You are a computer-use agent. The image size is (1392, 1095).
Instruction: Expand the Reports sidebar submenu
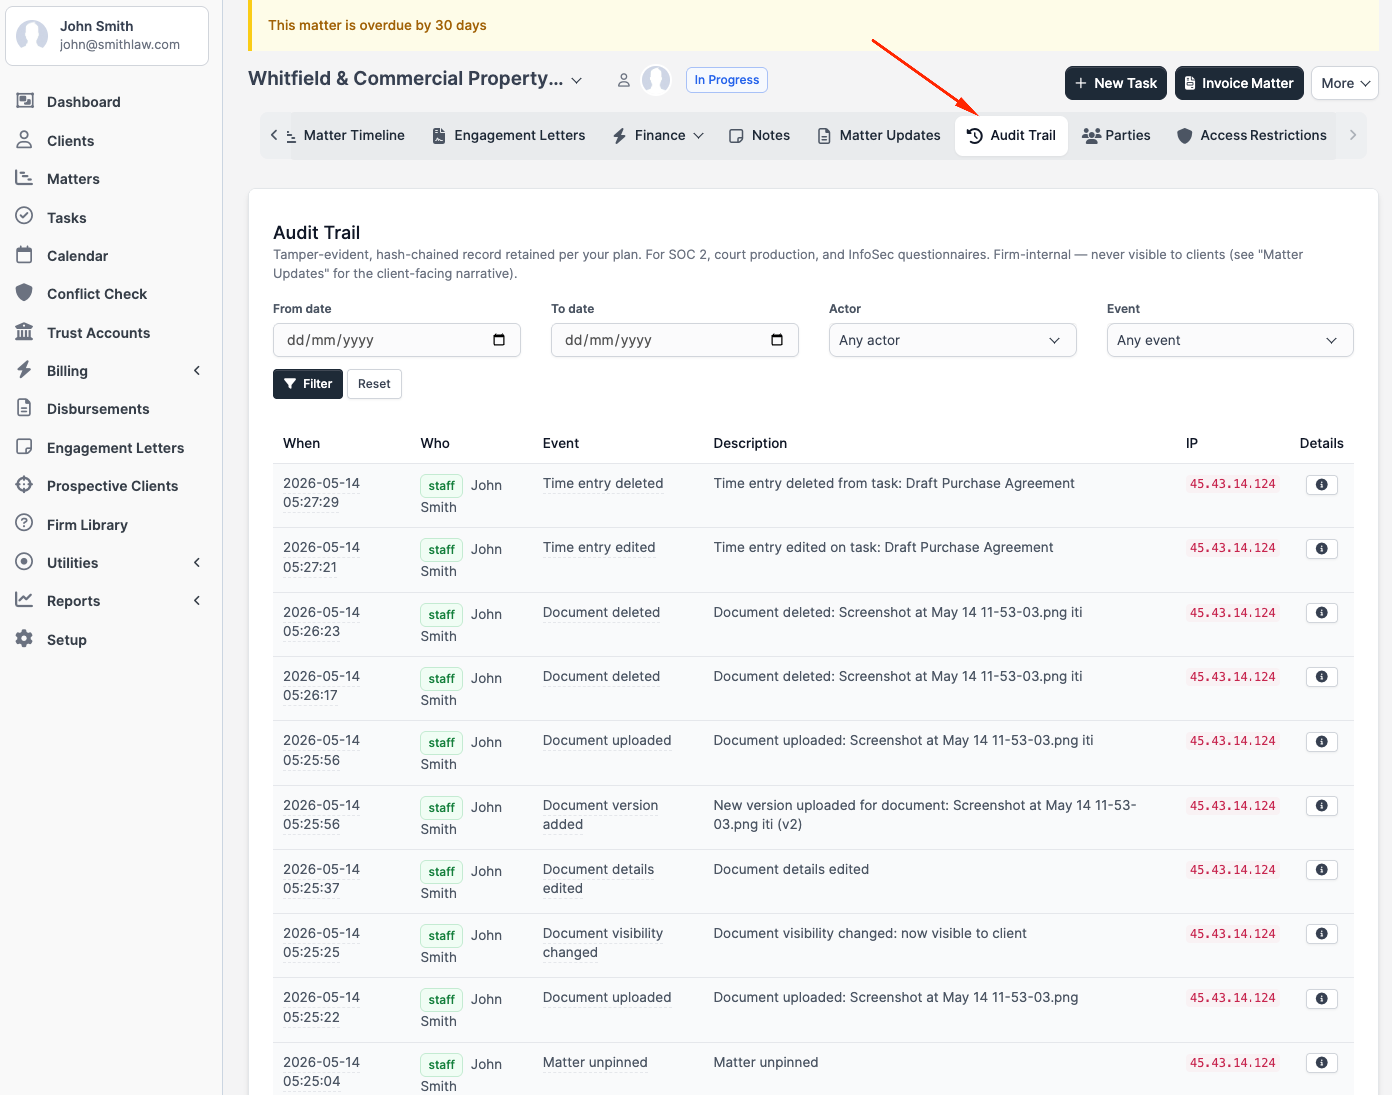[197, 601]
